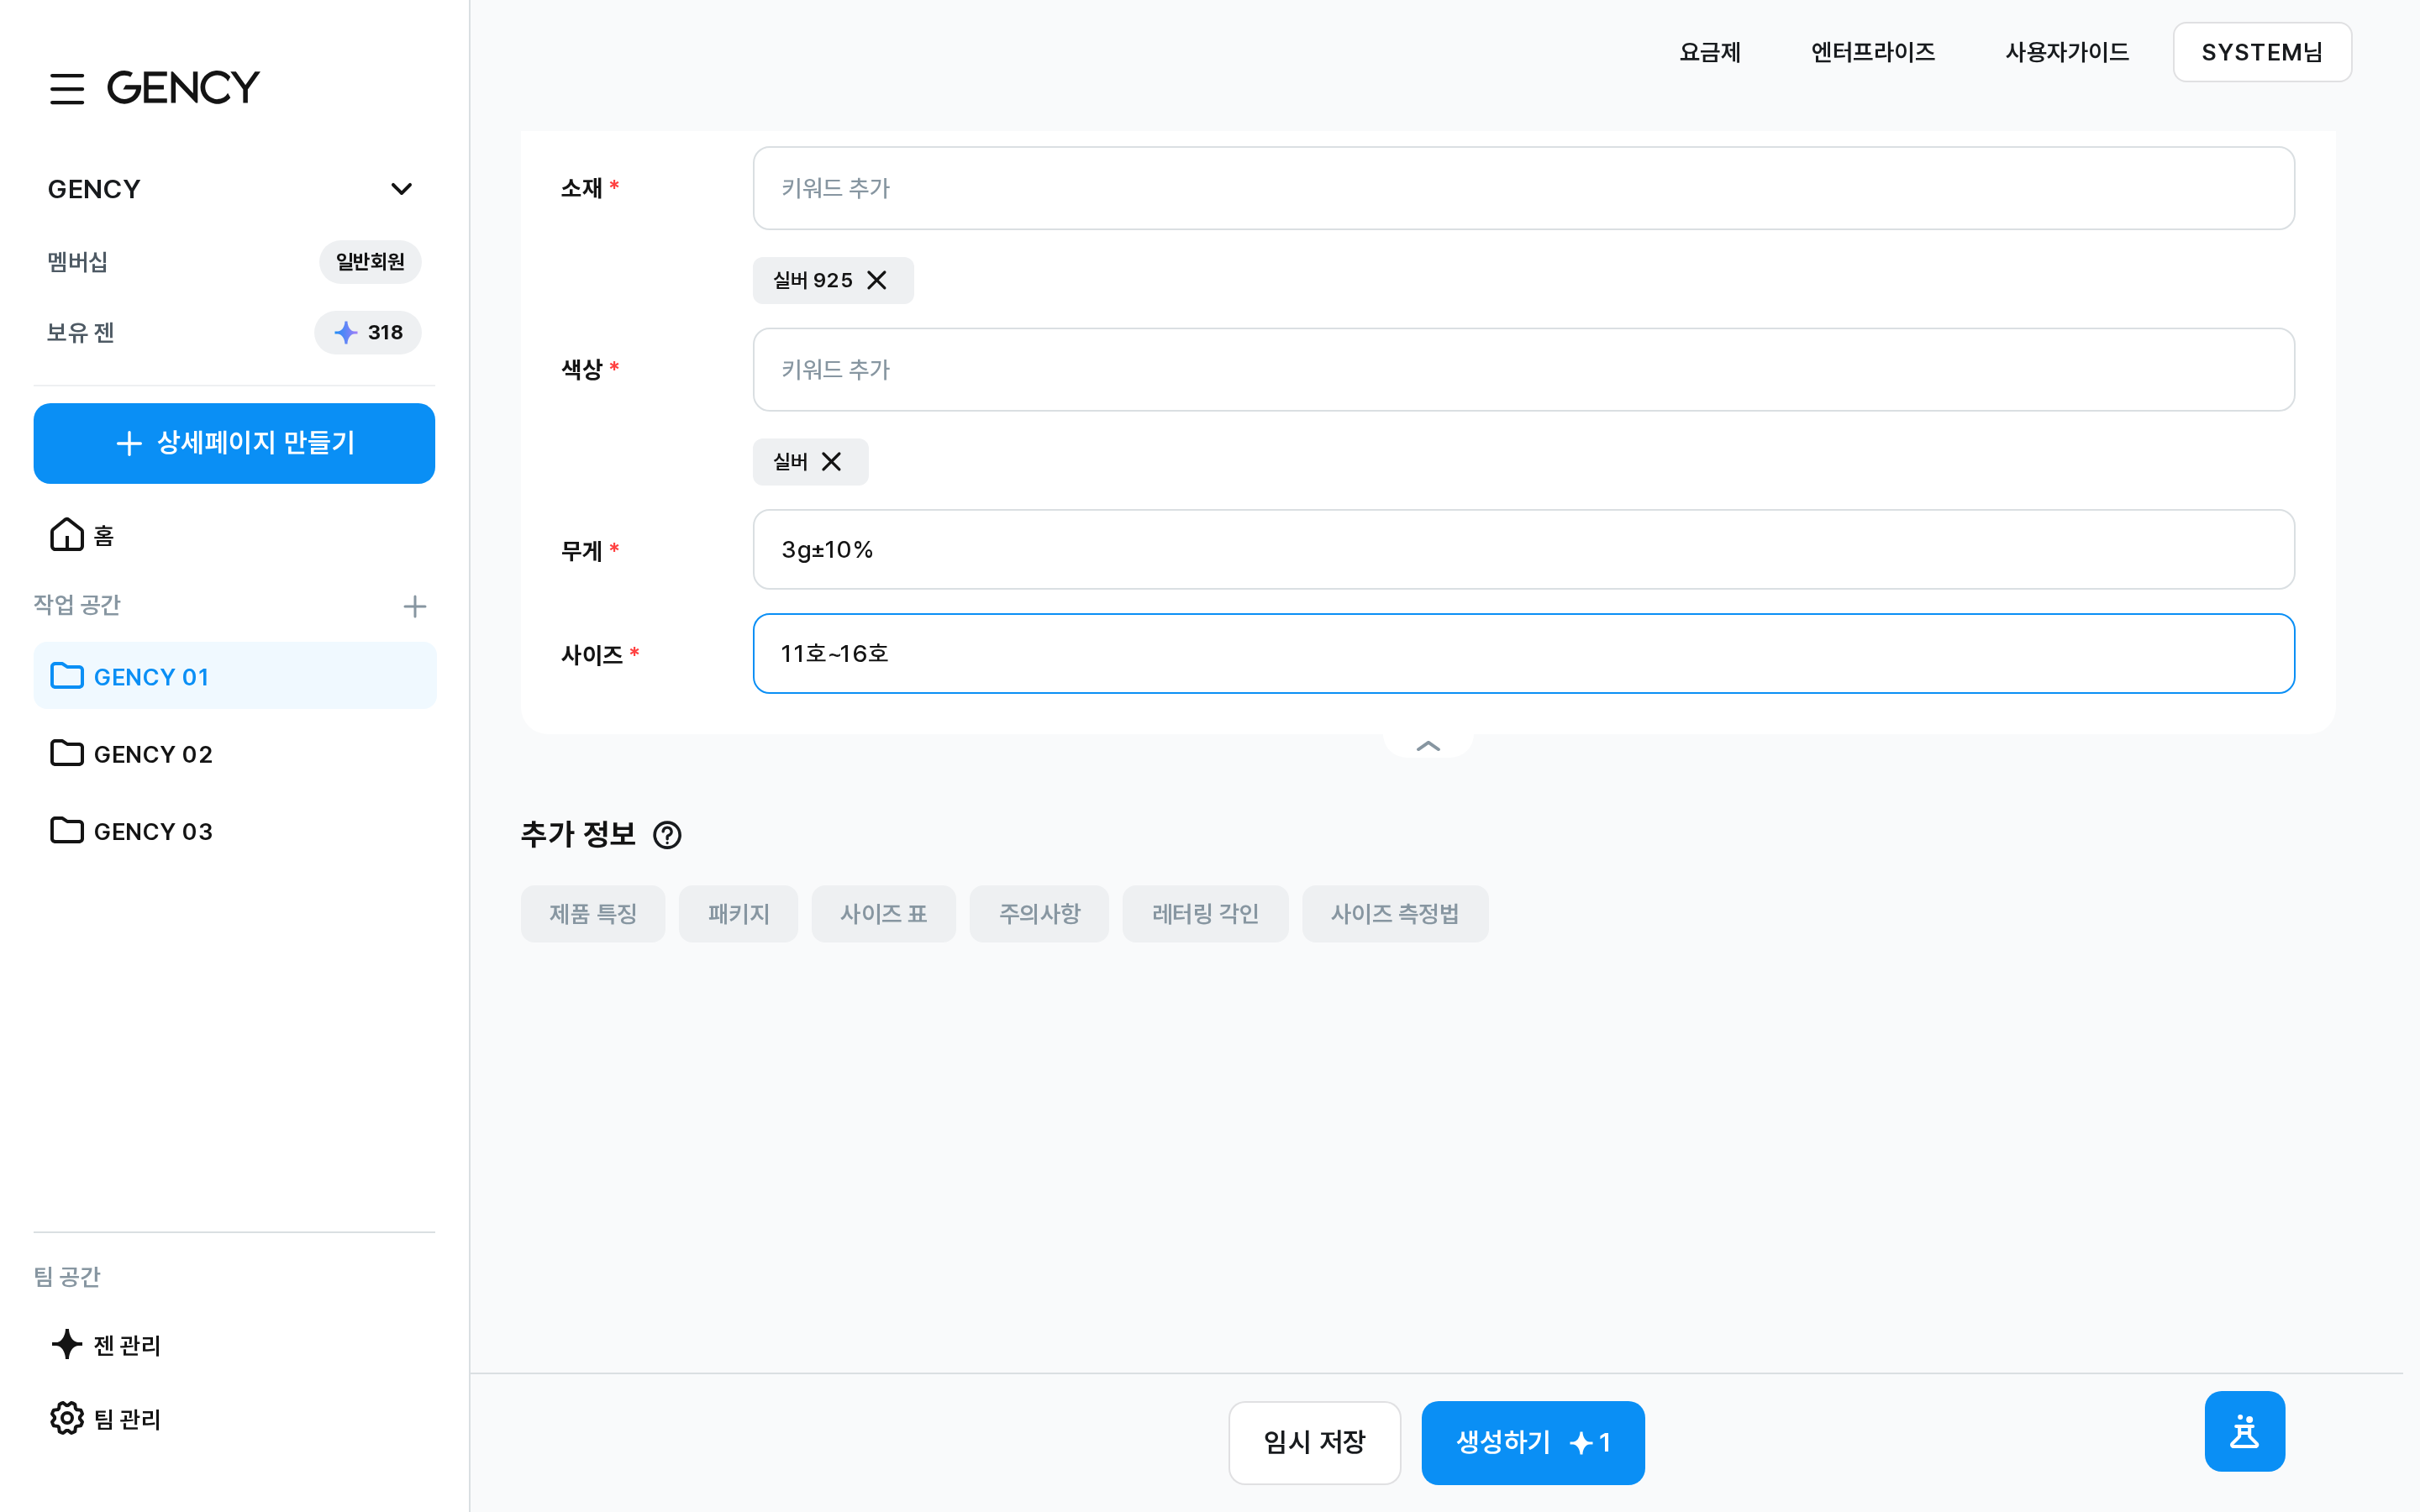Select the 패키지 chip

coord(738,913)
